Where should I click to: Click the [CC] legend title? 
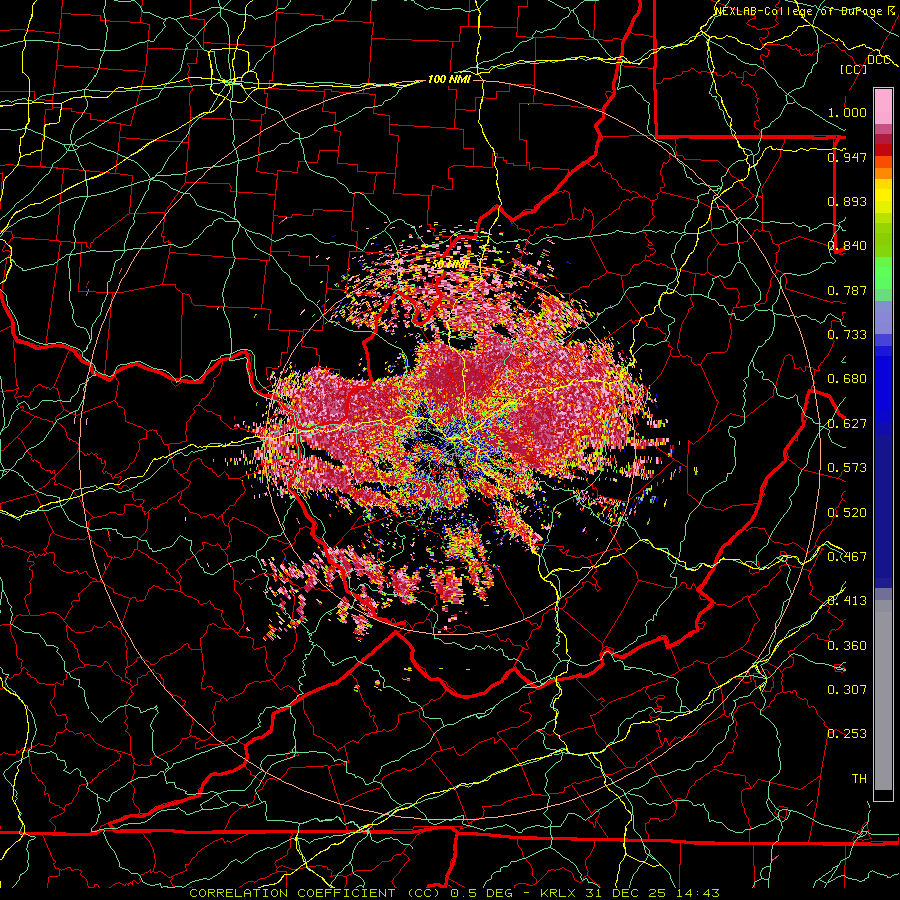(x=854, y=70)
